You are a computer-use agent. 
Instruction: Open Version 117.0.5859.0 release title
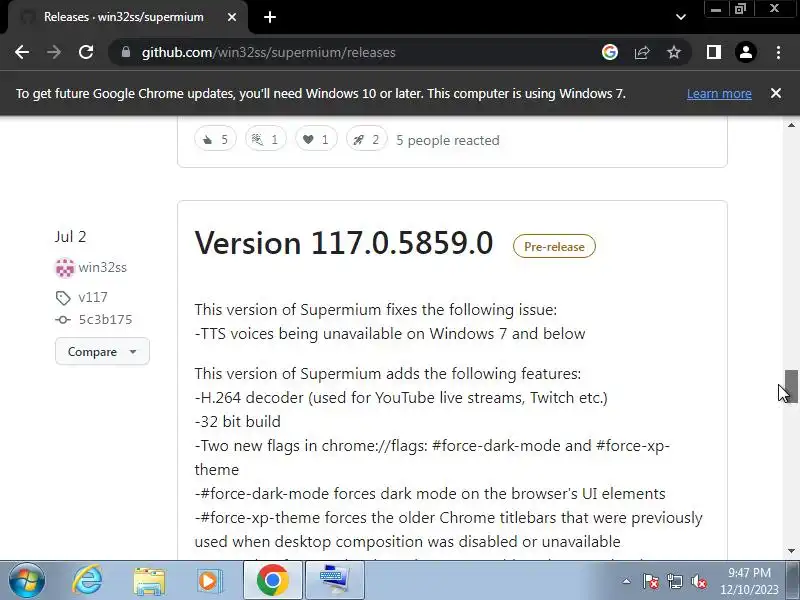(x=344, y=243)
